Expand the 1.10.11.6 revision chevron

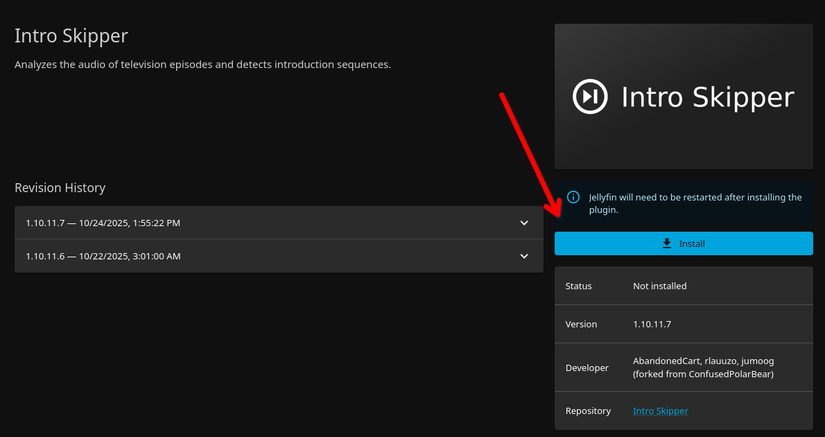(x=524, y=256)
